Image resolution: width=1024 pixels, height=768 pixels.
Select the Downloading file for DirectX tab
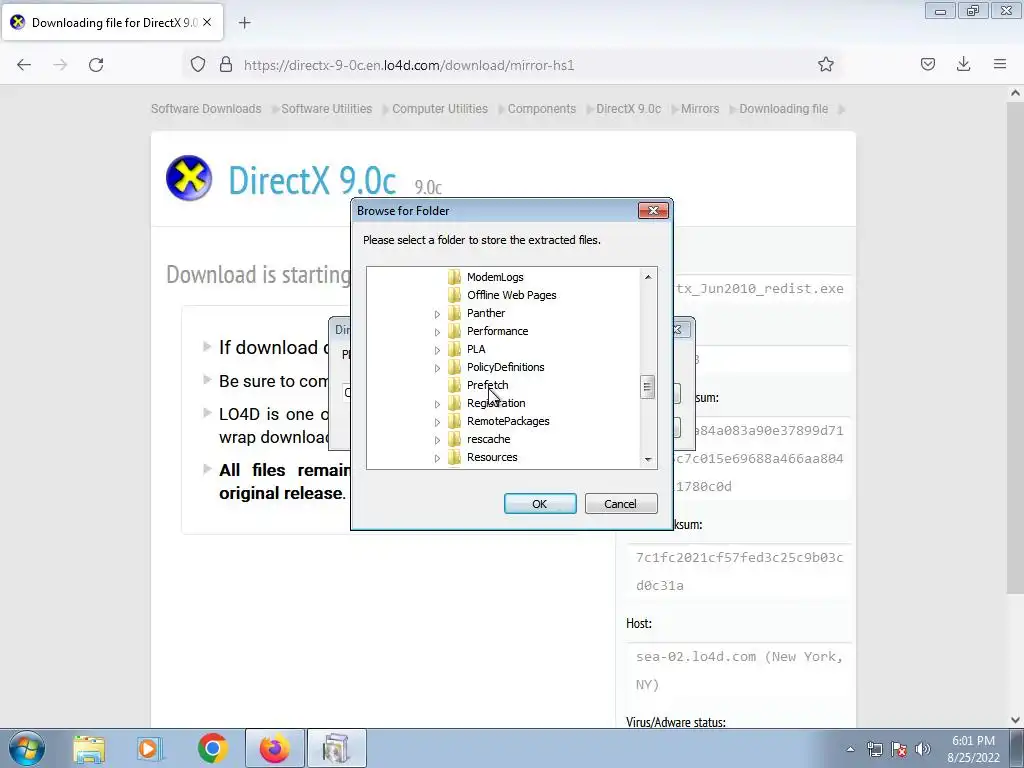pos(112,22)
